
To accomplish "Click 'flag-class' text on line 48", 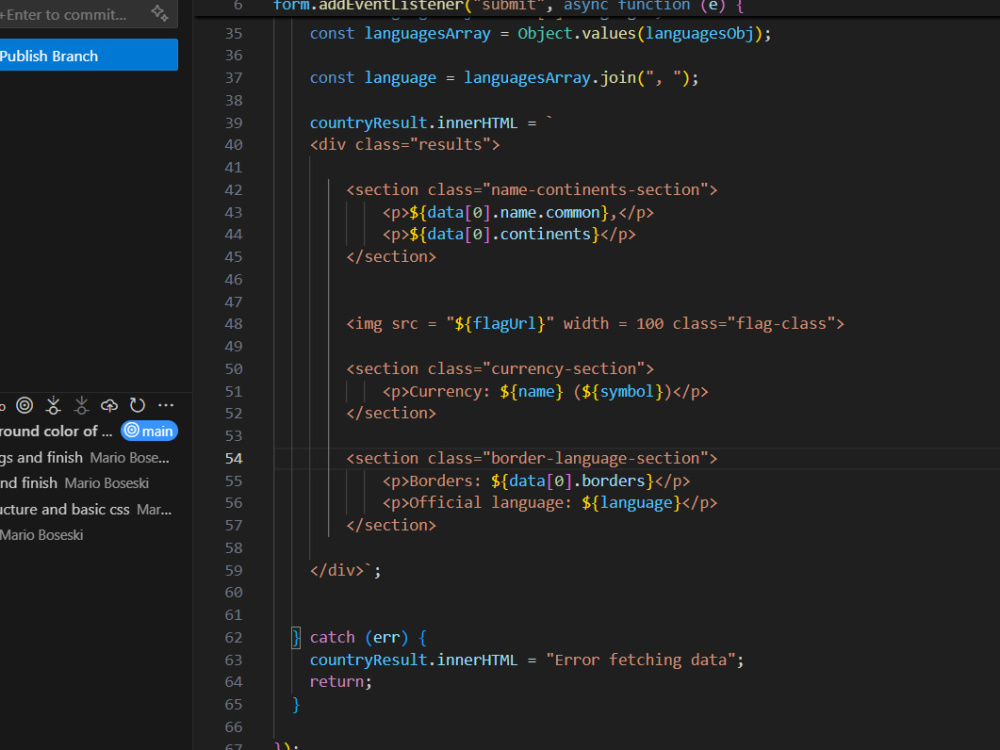I will [x=781, y=324].
